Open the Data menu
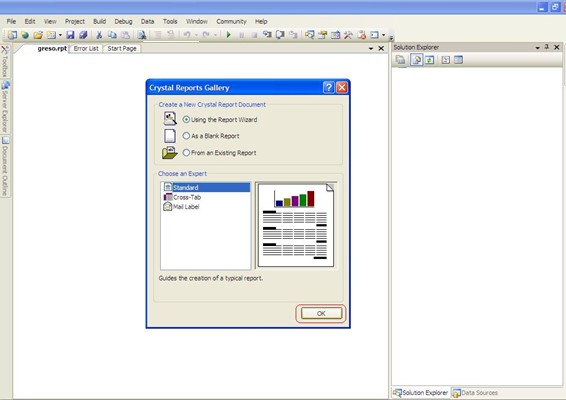 pos(147,21)
